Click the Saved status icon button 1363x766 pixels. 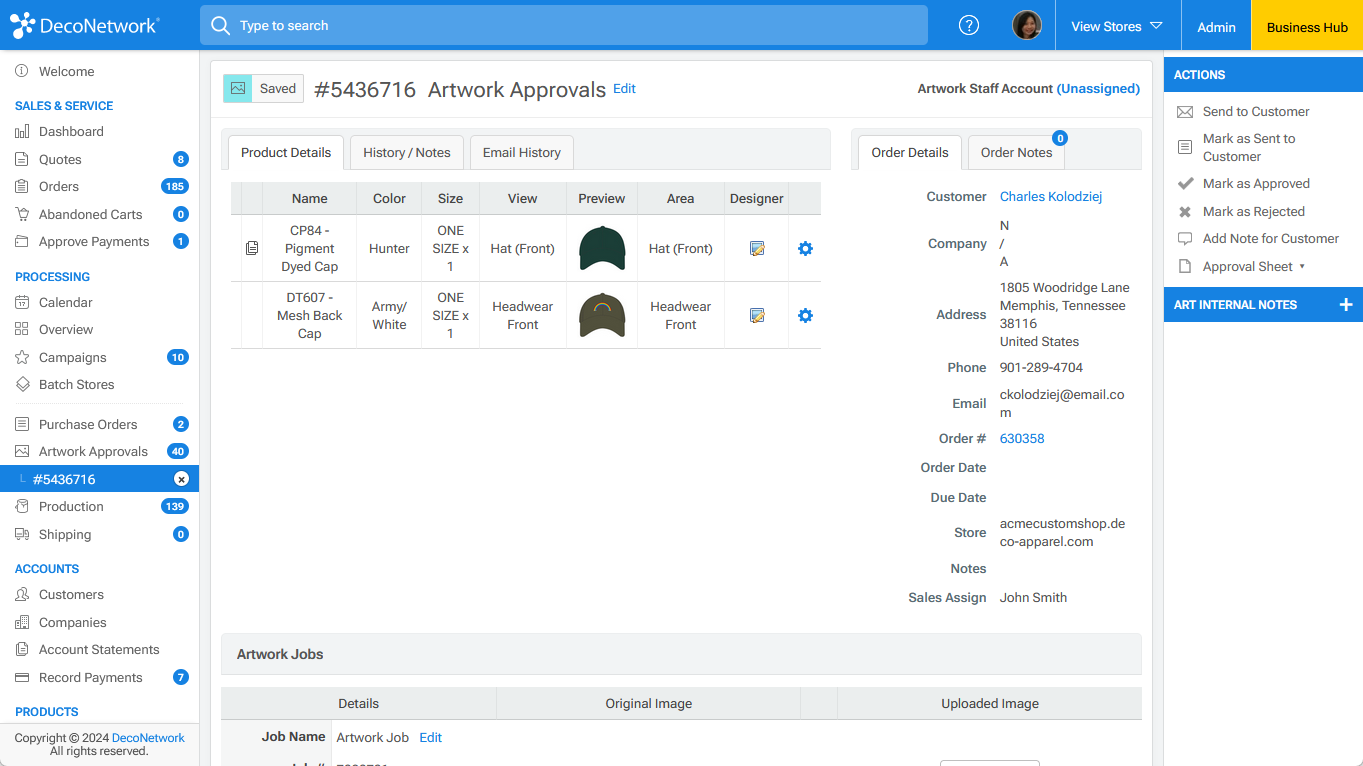238,89
